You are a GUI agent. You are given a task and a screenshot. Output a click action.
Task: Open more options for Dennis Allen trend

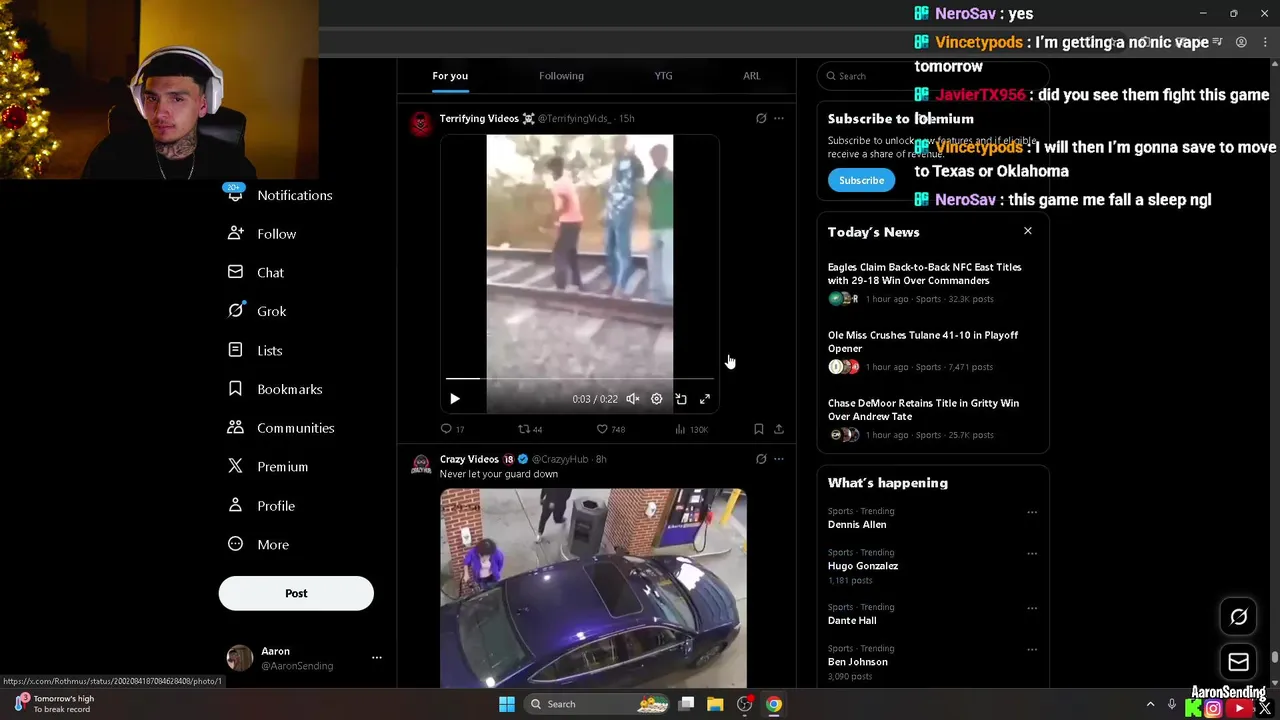pyautogui.click(x=1032, y=512)
